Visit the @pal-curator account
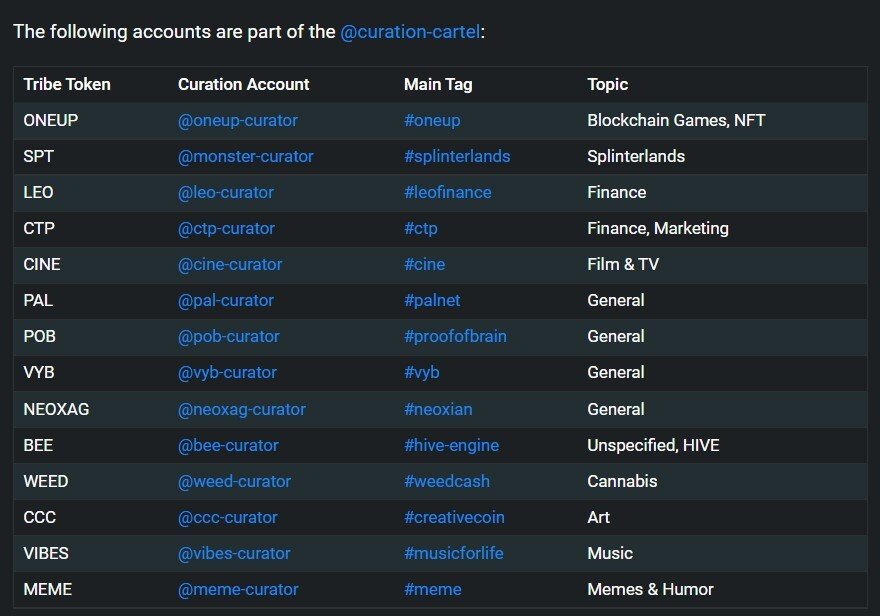The image size is (880, 616). 225,300
